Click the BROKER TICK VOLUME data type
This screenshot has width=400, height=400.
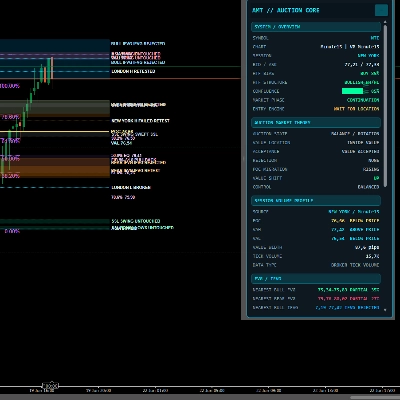pos(355,265)
